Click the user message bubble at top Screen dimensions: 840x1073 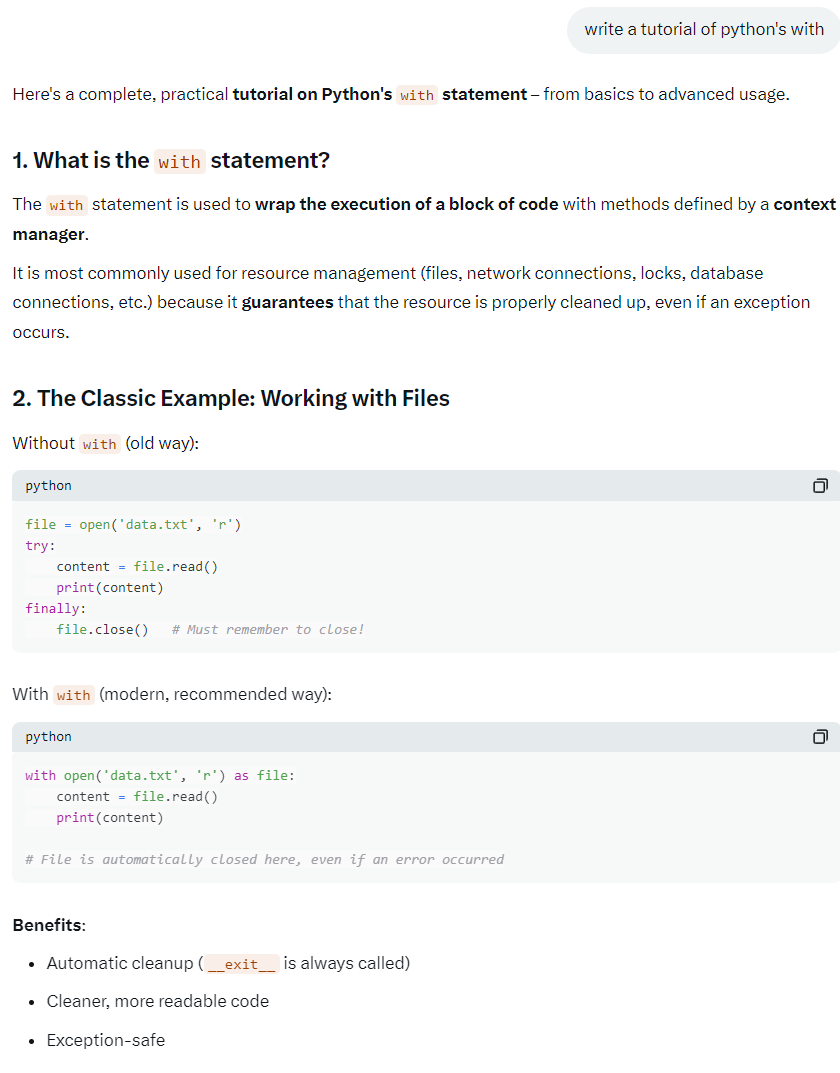pos(703,29)
